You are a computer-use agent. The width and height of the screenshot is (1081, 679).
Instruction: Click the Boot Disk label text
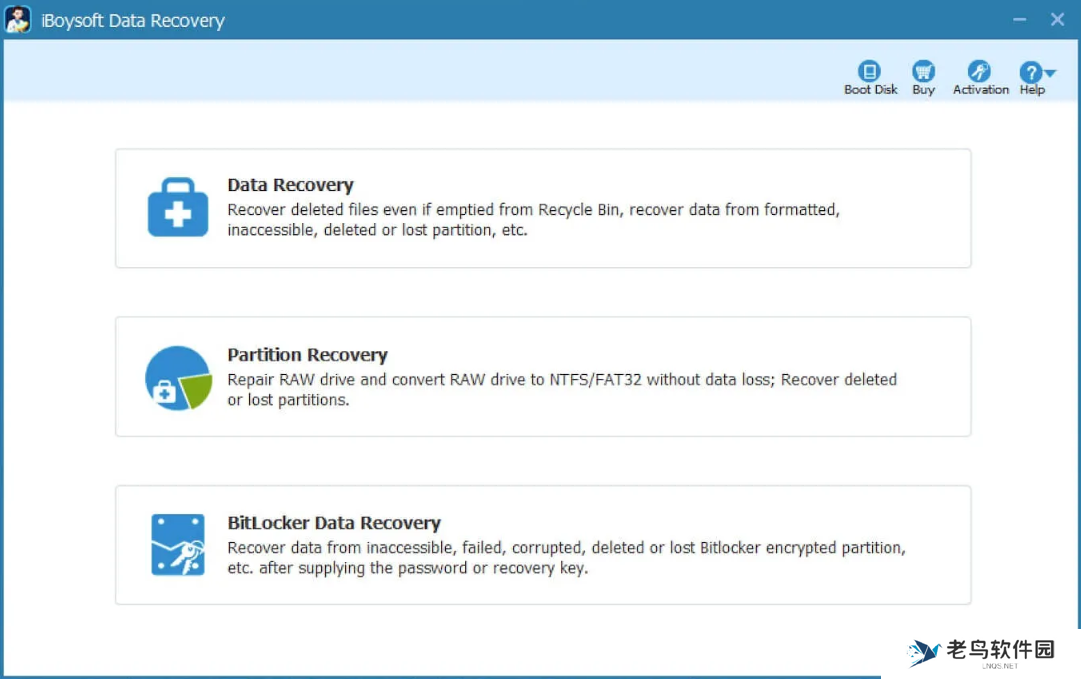coord(871,90)
